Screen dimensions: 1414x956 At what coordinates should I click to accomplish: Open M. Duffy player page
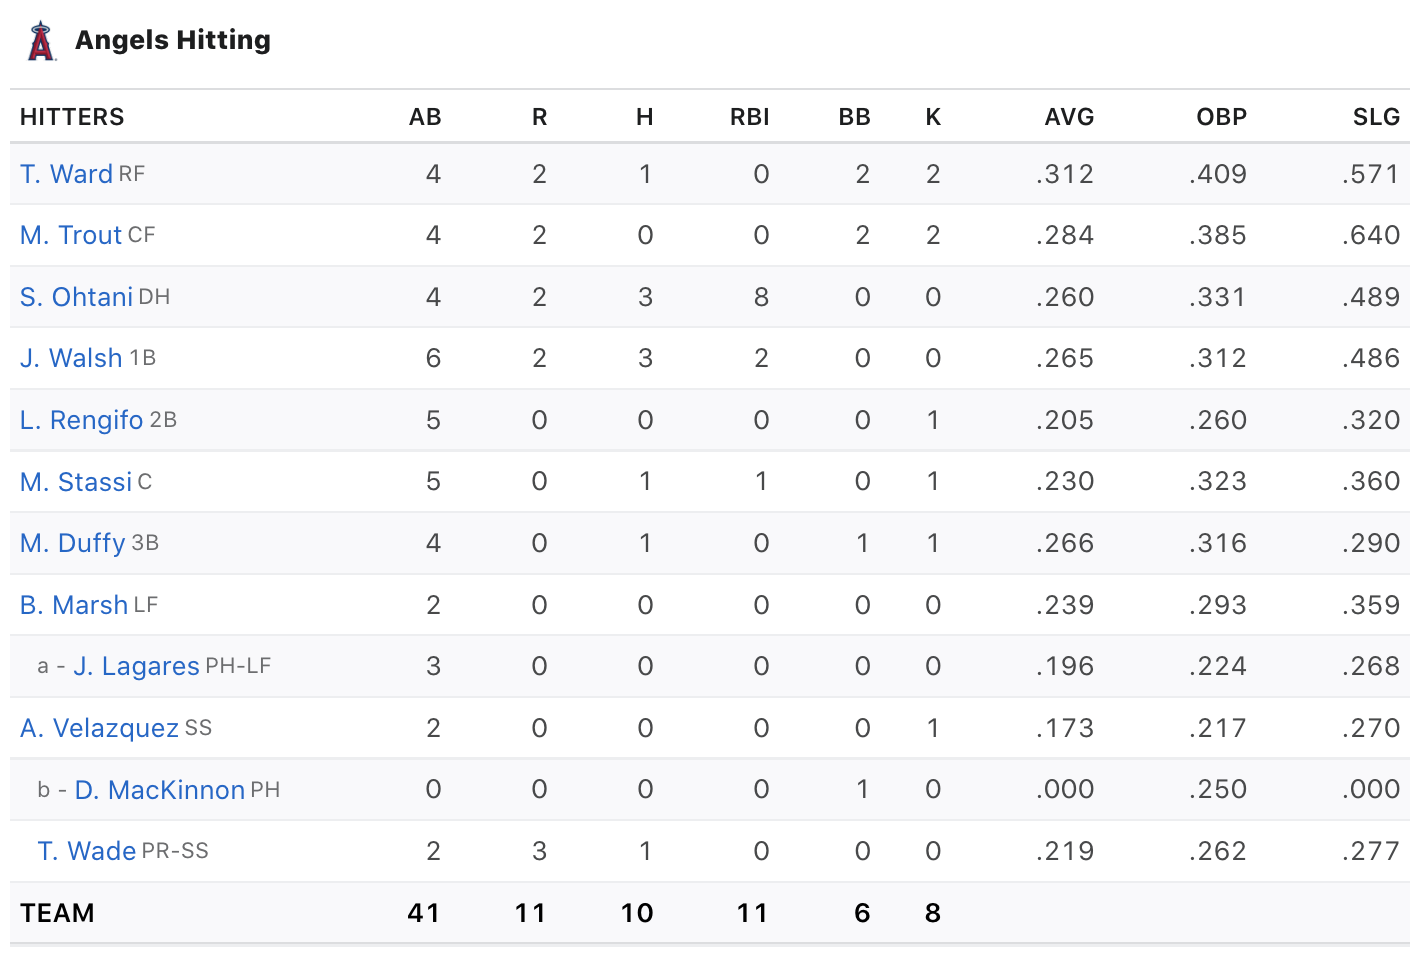73,543
